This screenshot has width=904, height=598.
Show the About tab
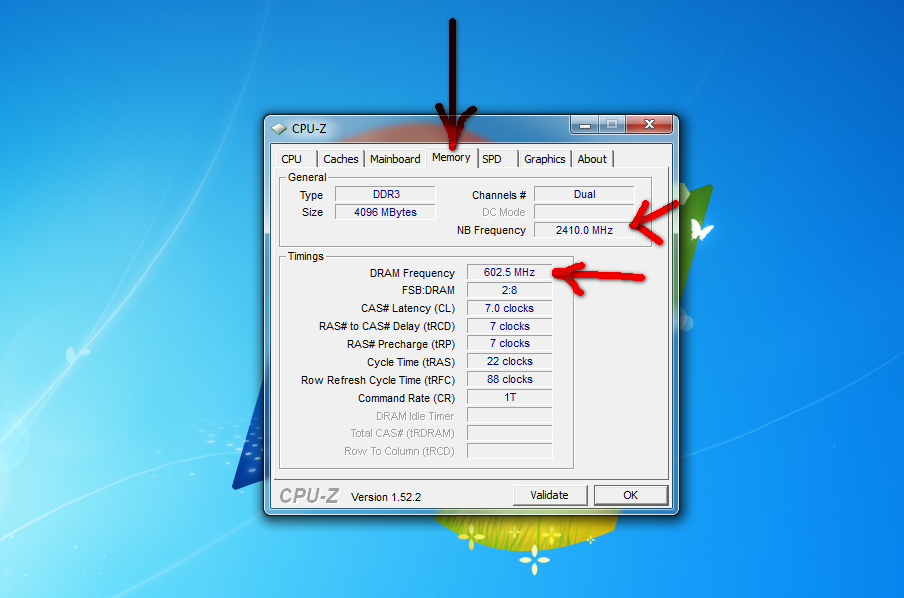592,159
